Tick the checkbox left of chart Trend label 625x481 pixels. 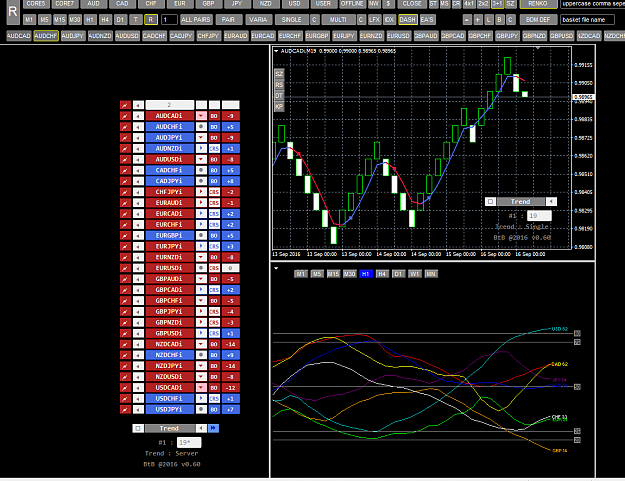(x=491, y=202)
